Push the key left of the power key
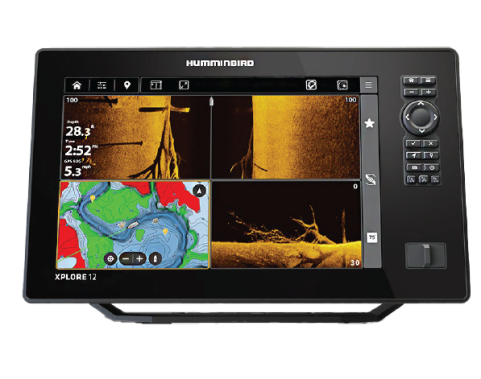This screenshot has width=481, height=379. pos(414,167)
